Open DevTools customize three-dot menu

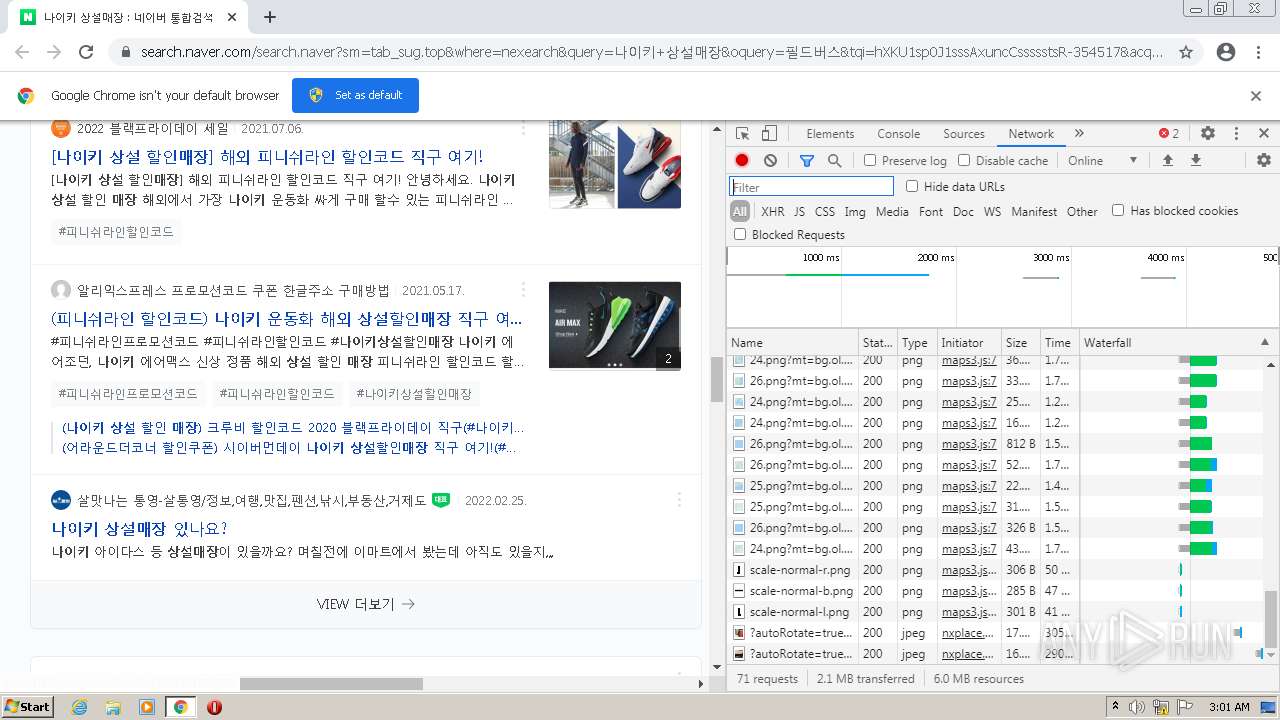1236,133
